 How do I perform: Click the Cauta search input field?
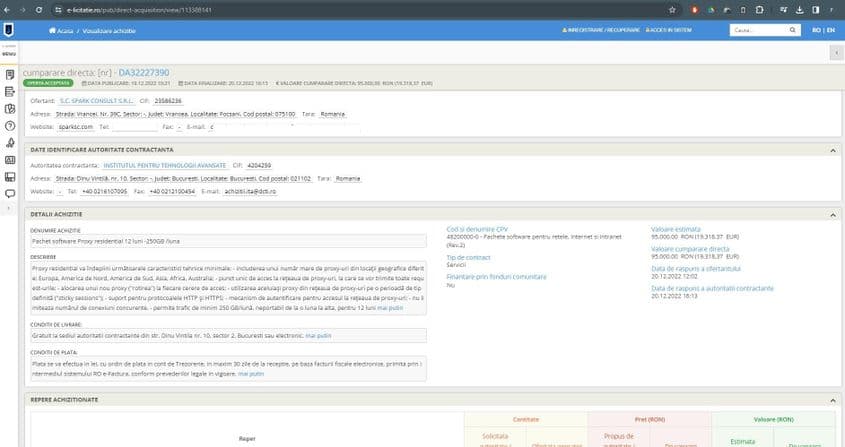[x=760, y=31]
